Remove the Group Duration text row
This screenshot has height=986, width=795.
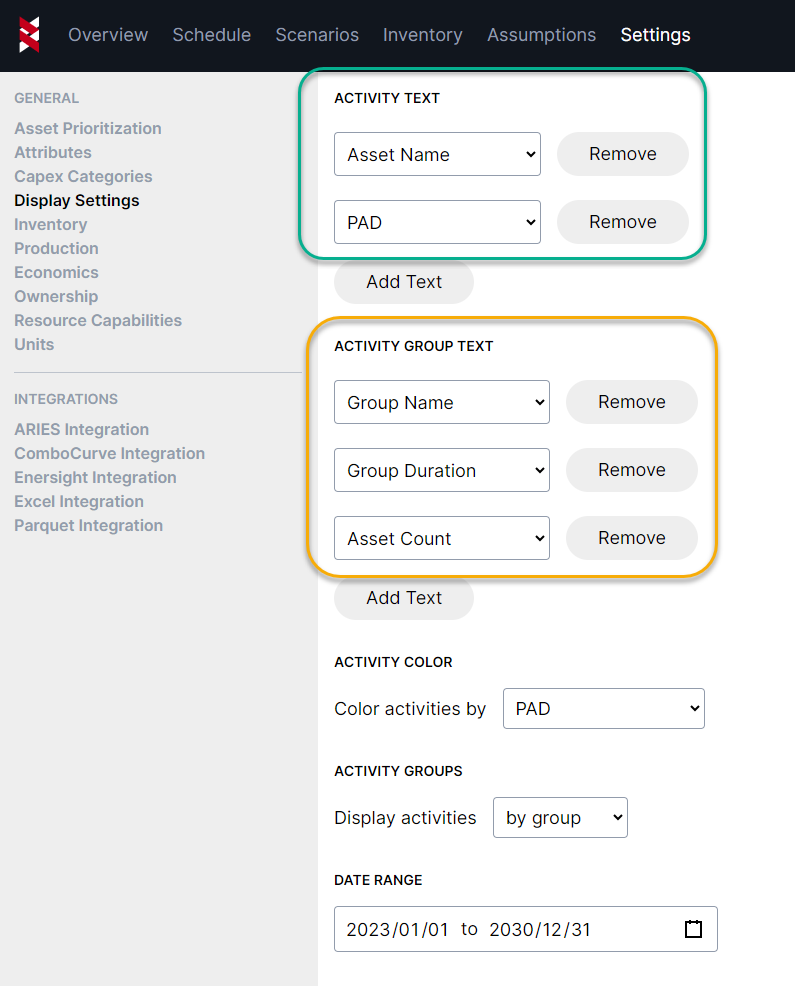pyautogui.click(x=631, y=470)
